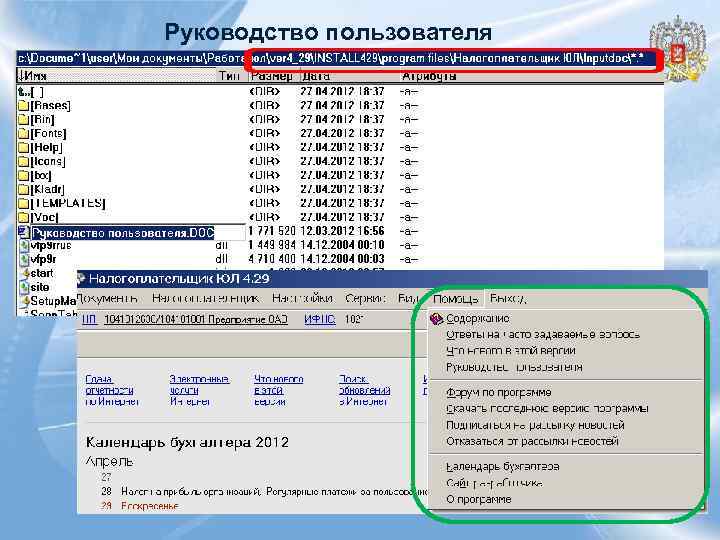The width and height of the screenshot is (720, 540).
Task: Open the Fonts folder icon
Action: pyautogui.click(x=23, y=134)
